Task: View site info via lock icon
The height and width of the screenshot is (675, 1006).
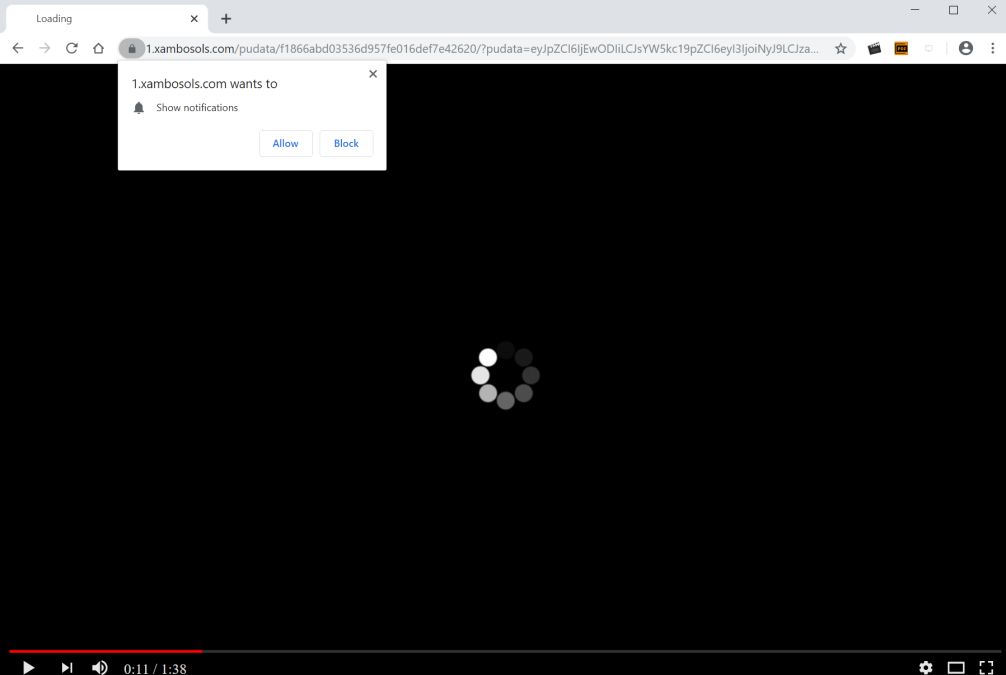Action: point(132,48)
